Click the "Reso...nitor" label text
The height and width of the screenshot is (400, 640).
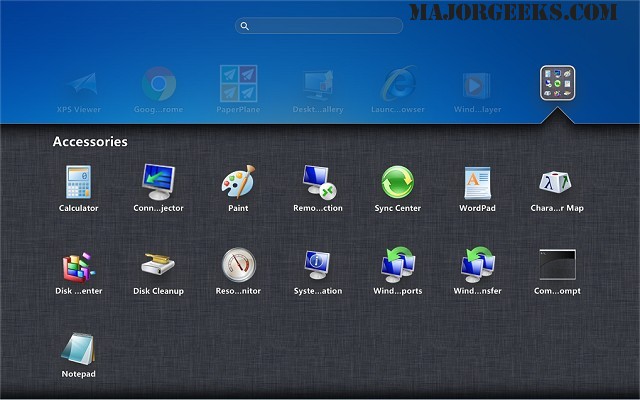pos(238,291)
